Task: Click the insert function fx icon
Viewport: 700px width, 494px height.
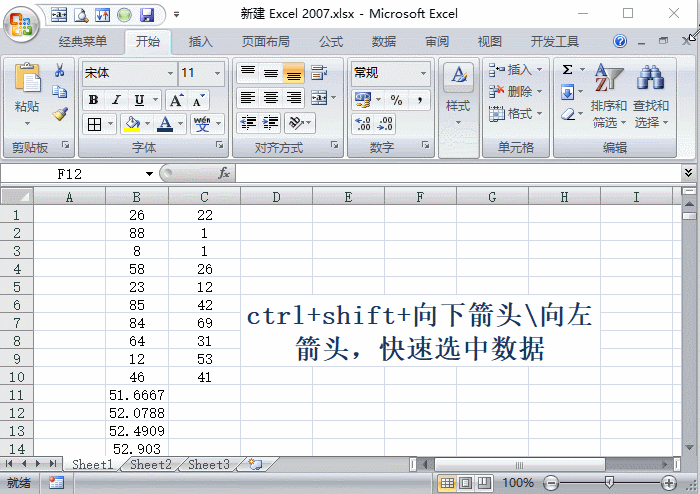Action: click(224, 173)
